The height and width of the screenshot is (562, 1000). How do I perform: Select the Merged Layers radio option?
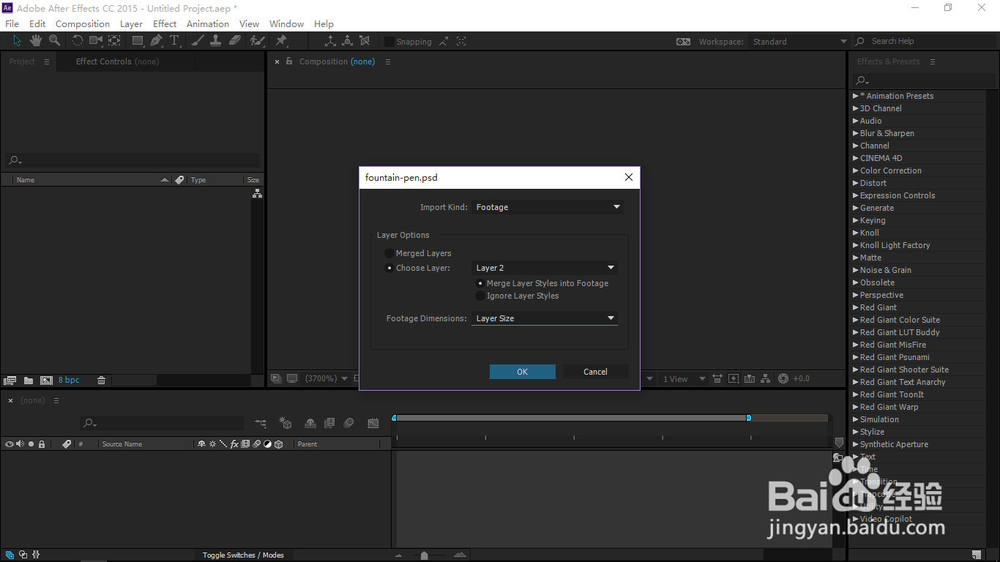tap(390, 253)
